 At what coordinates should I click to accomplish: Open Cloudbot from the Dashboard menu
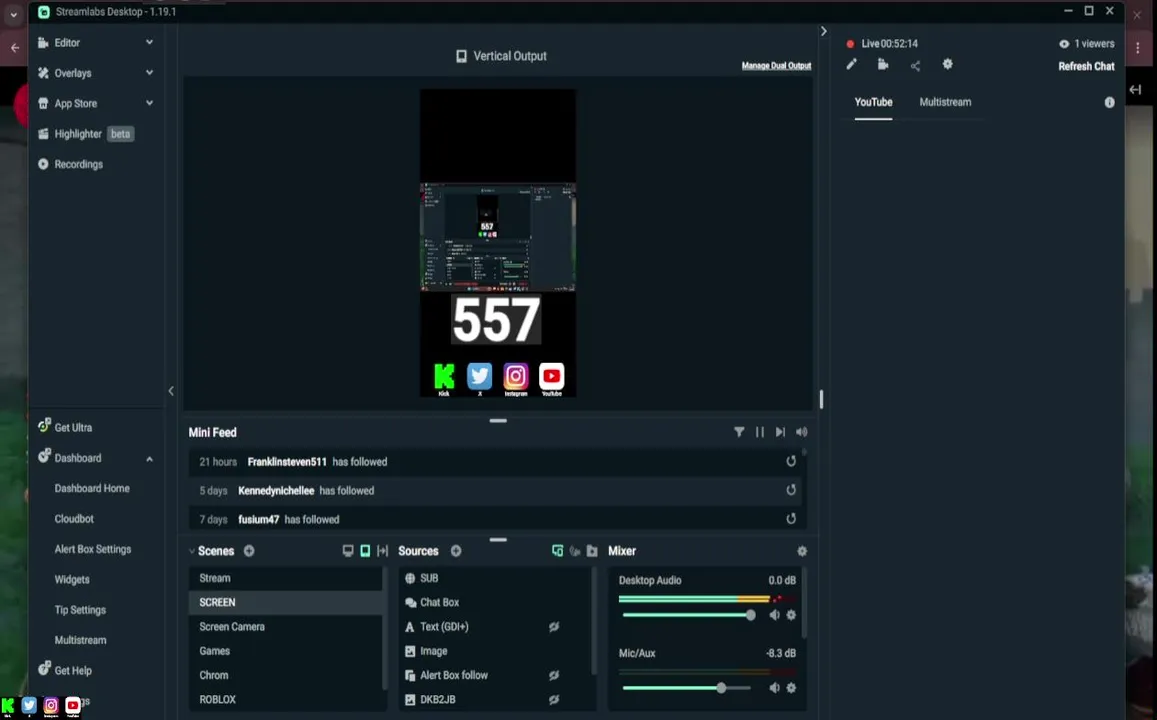[74, 519]
